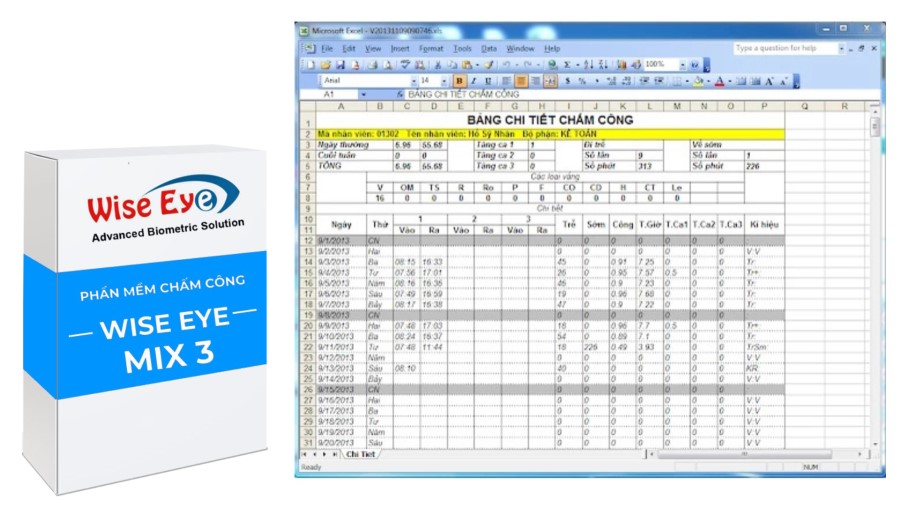Screen dimensions: 900x506
Task: Click the Borders button
Action: pos(677,81)
